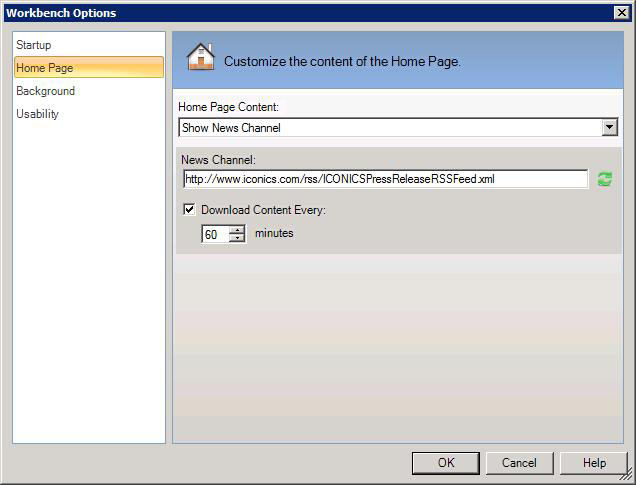
Task: Click the Workbench Options title bar
Action: pyautogui.click(x=300, y=12)
